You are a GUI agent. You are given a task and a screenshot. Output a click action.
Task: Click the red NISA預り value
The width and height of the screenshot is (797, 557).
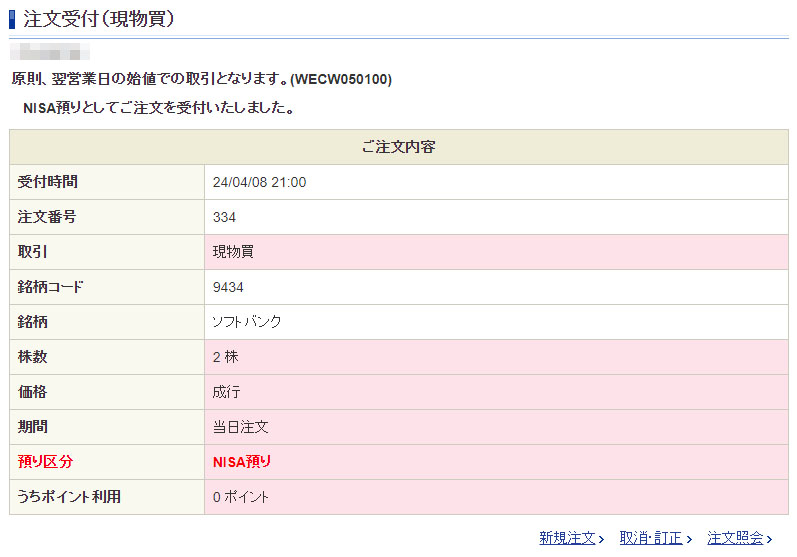point(242,462)
